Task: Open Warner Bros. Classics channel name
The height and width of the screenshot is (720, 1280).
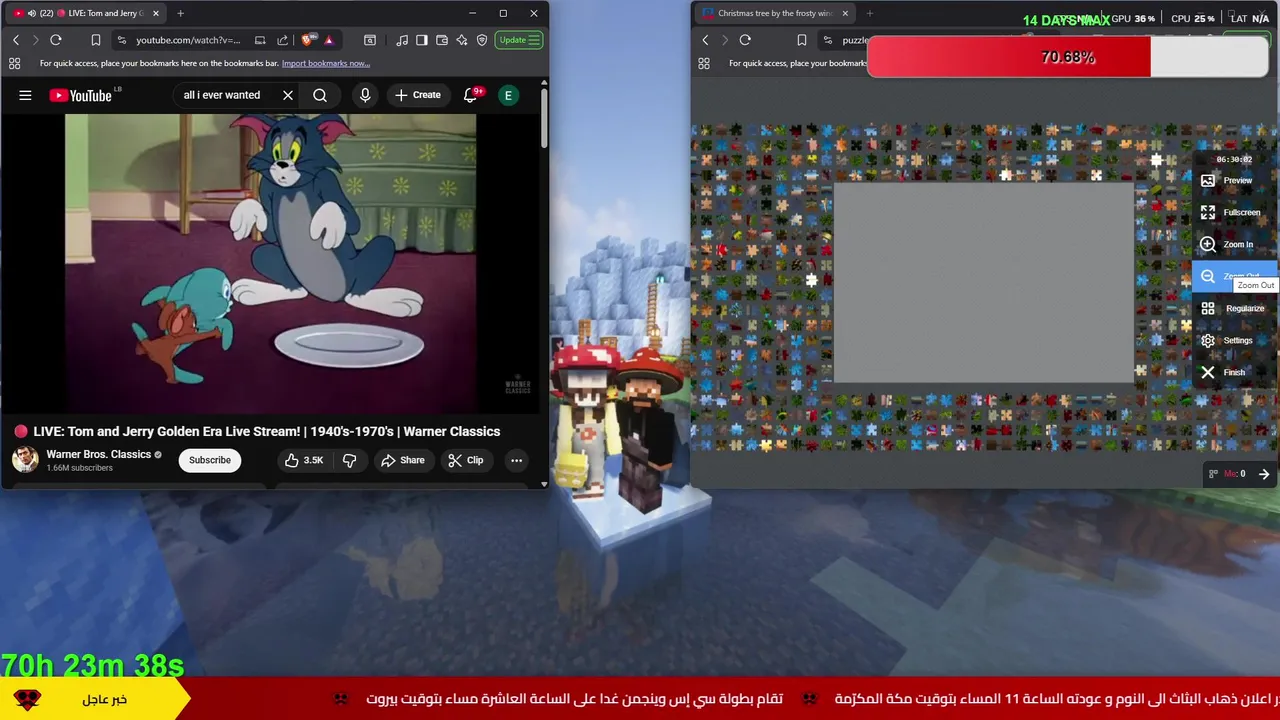Action: (x=98, y=454)
